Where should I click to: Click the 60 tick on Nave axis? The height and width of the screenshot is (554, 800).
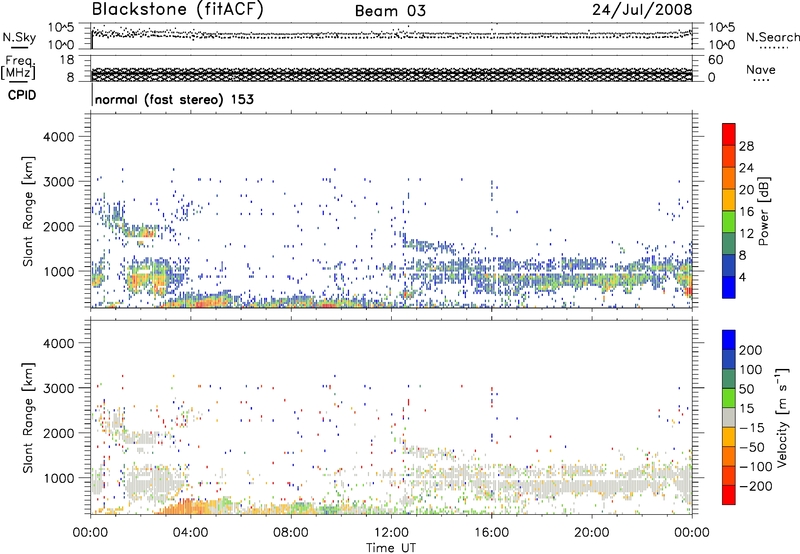pos(715,60)
